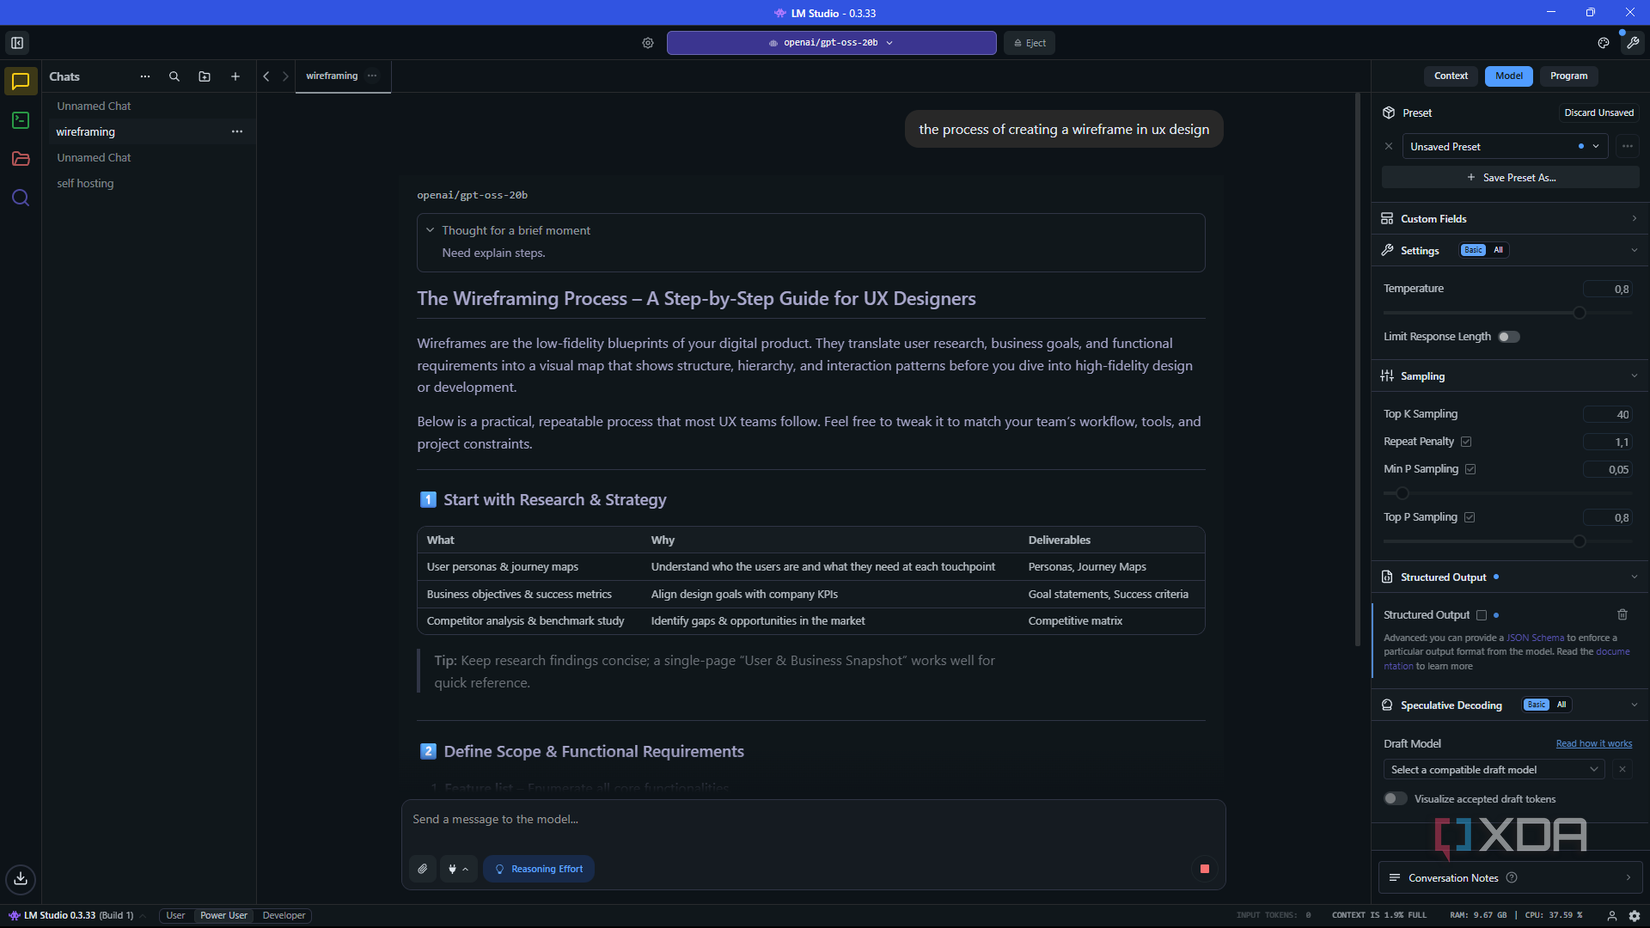
Task: Open Chats header more options menu
Action: tap(145, 76)
